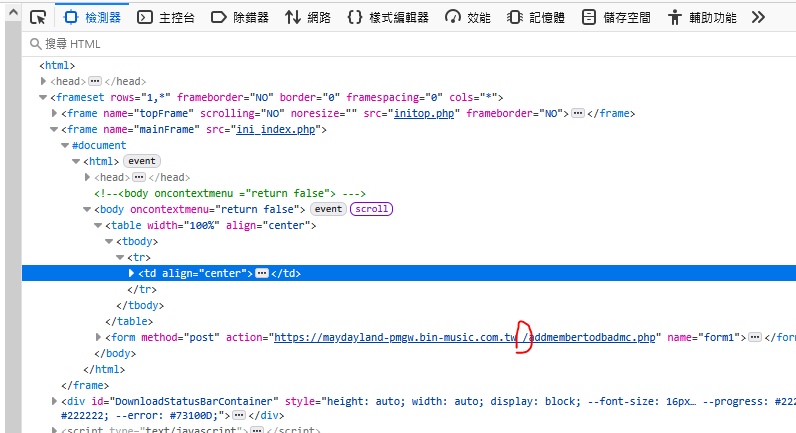Collapse the tbody node
Viewport: 796px width, 433px height.
click(x=109, y=242)
